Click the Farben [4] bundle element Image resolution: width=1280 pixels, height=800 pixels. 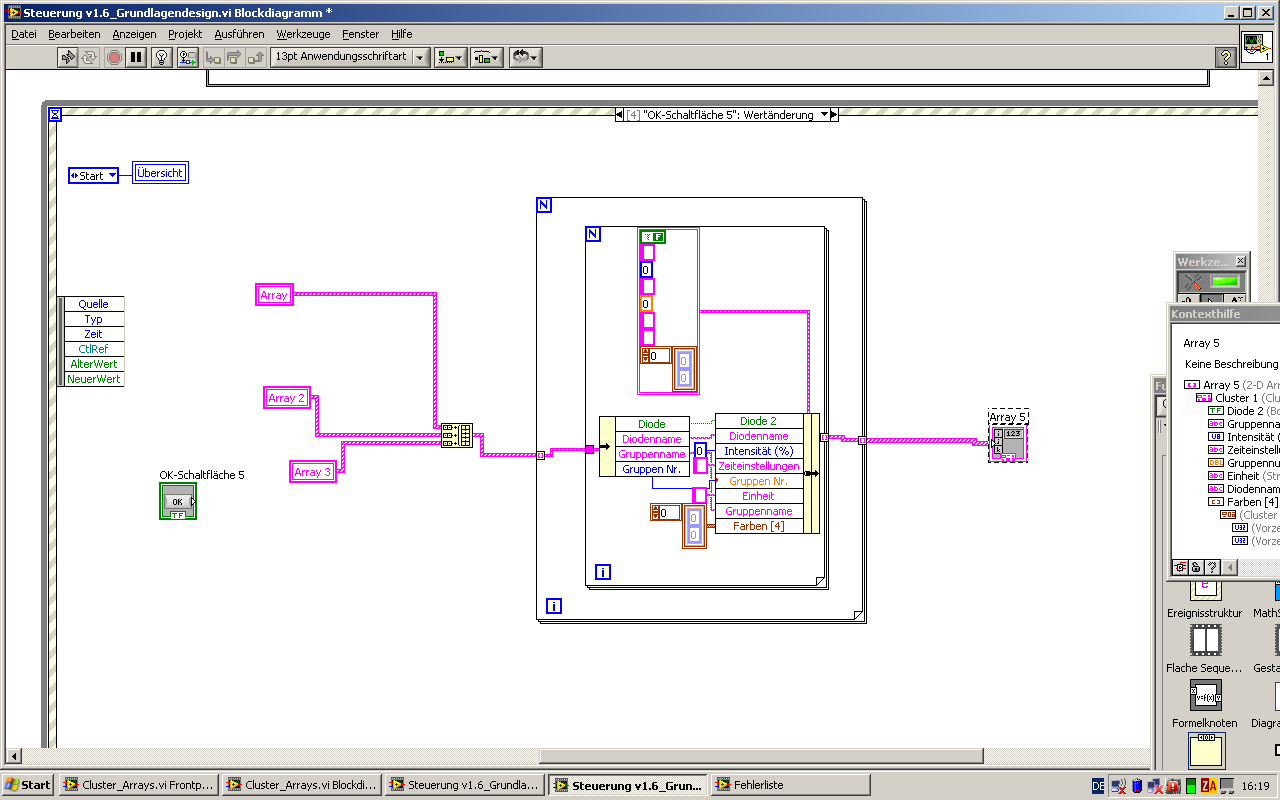[x=759, y=526]
